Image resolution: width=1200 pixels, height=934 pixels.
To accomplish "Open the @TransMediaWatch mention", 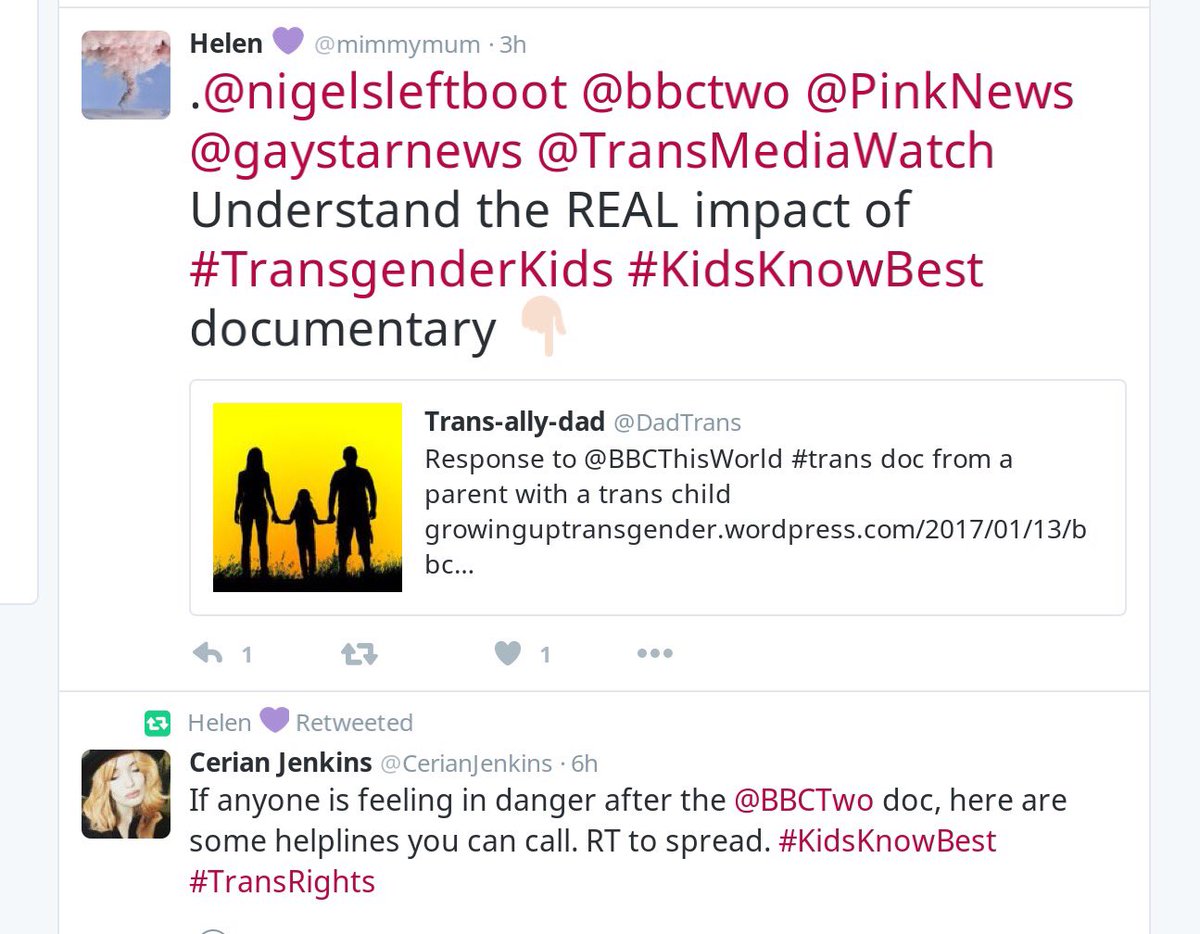I will click(766, 151).
